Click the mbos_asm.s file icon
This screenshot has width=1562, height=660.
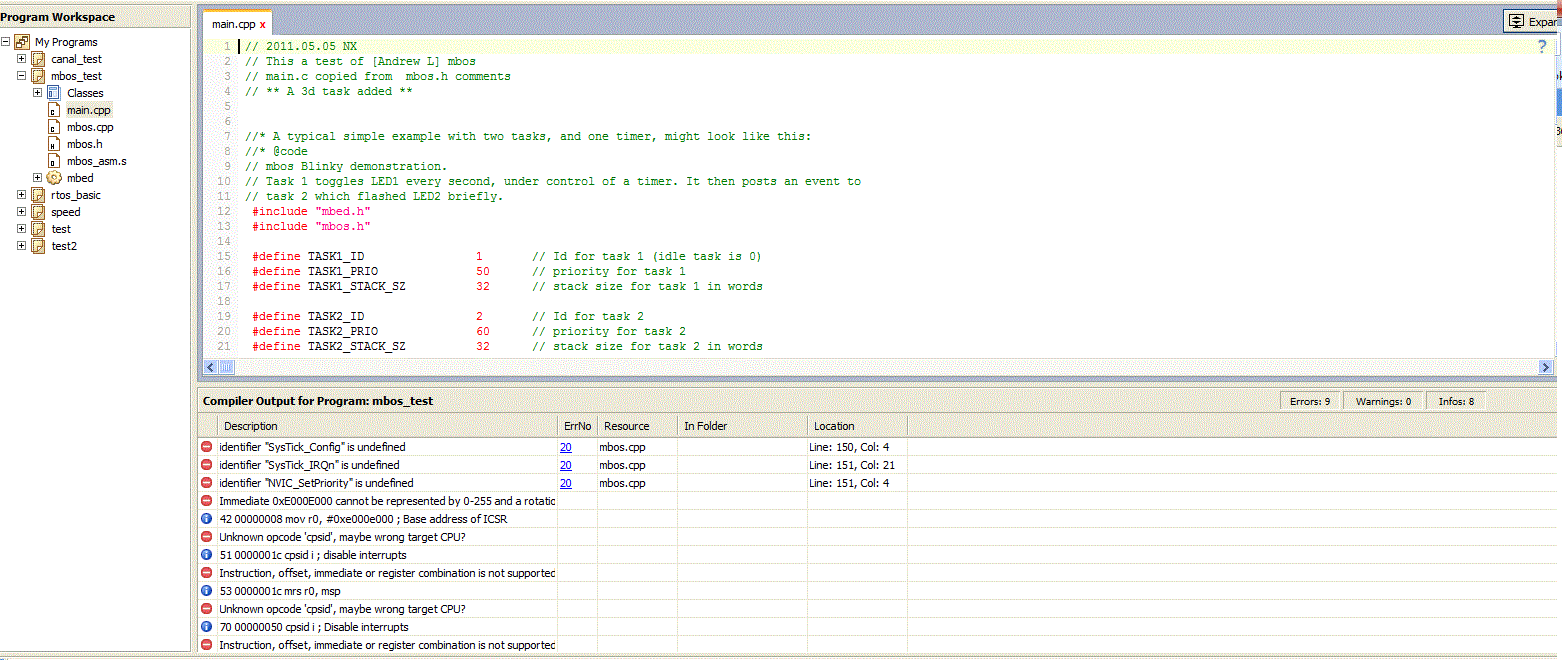[x=54, y=161]
